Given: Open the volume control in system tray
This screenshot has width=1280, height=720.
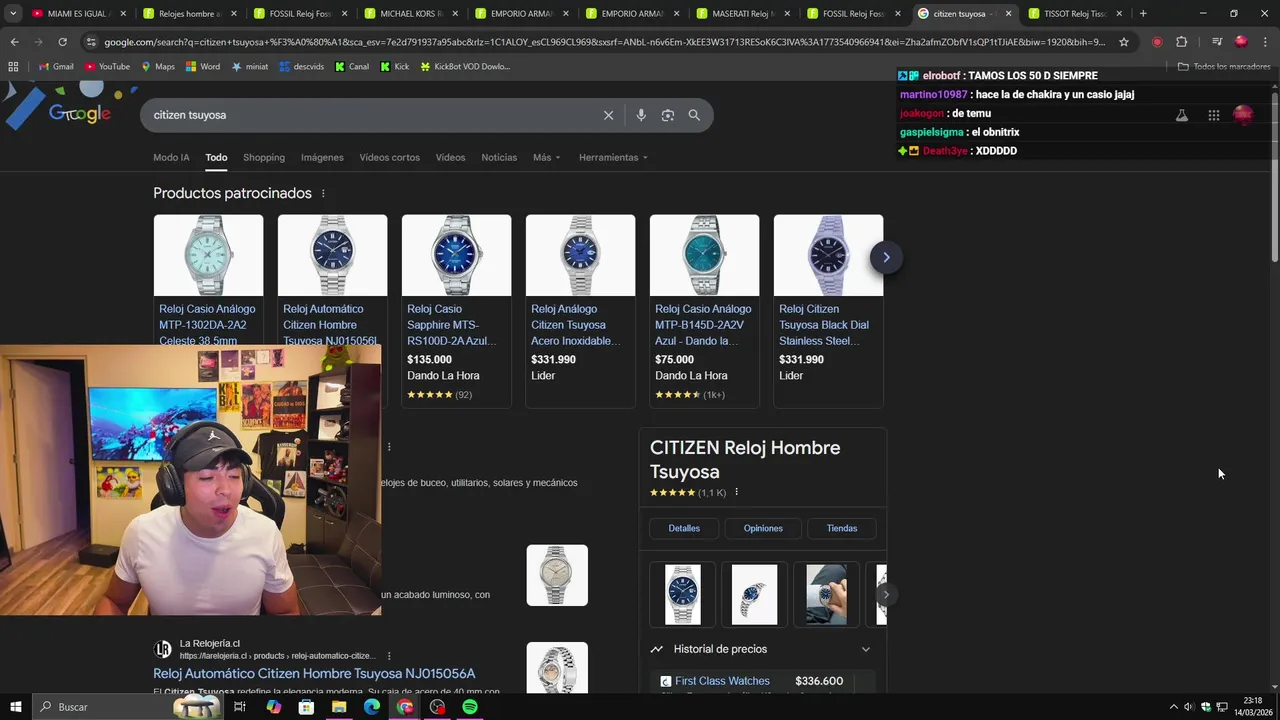Looking at the screenshot, I should [1189, 707].
